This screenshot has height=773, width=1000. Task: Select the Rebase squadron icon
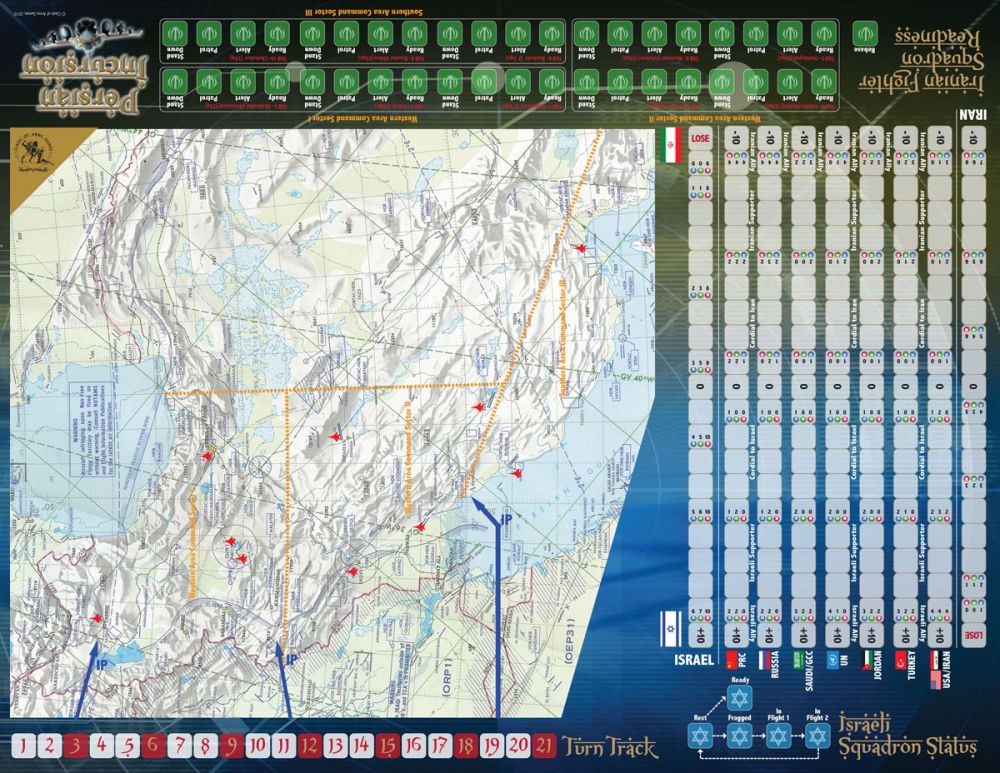click(x=863, y=33)
